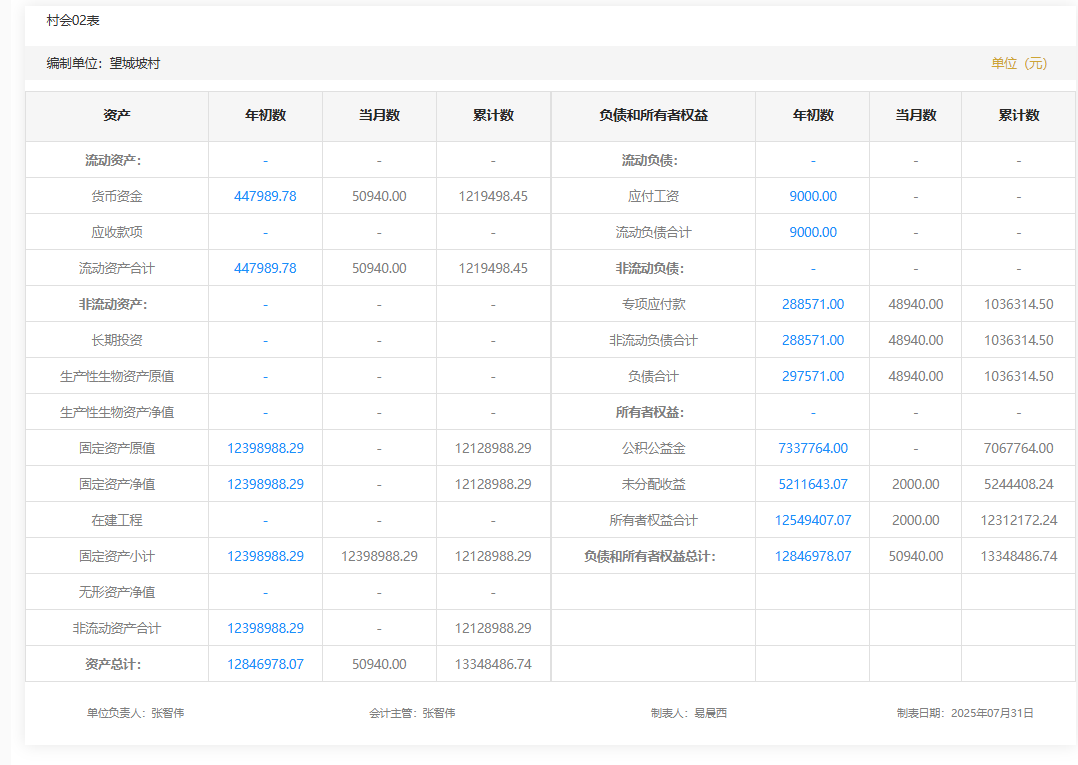Select 货币资金 累计数 cell 1219498.45
Screen dimensions: 1078x765
click(x=493, y=196)
